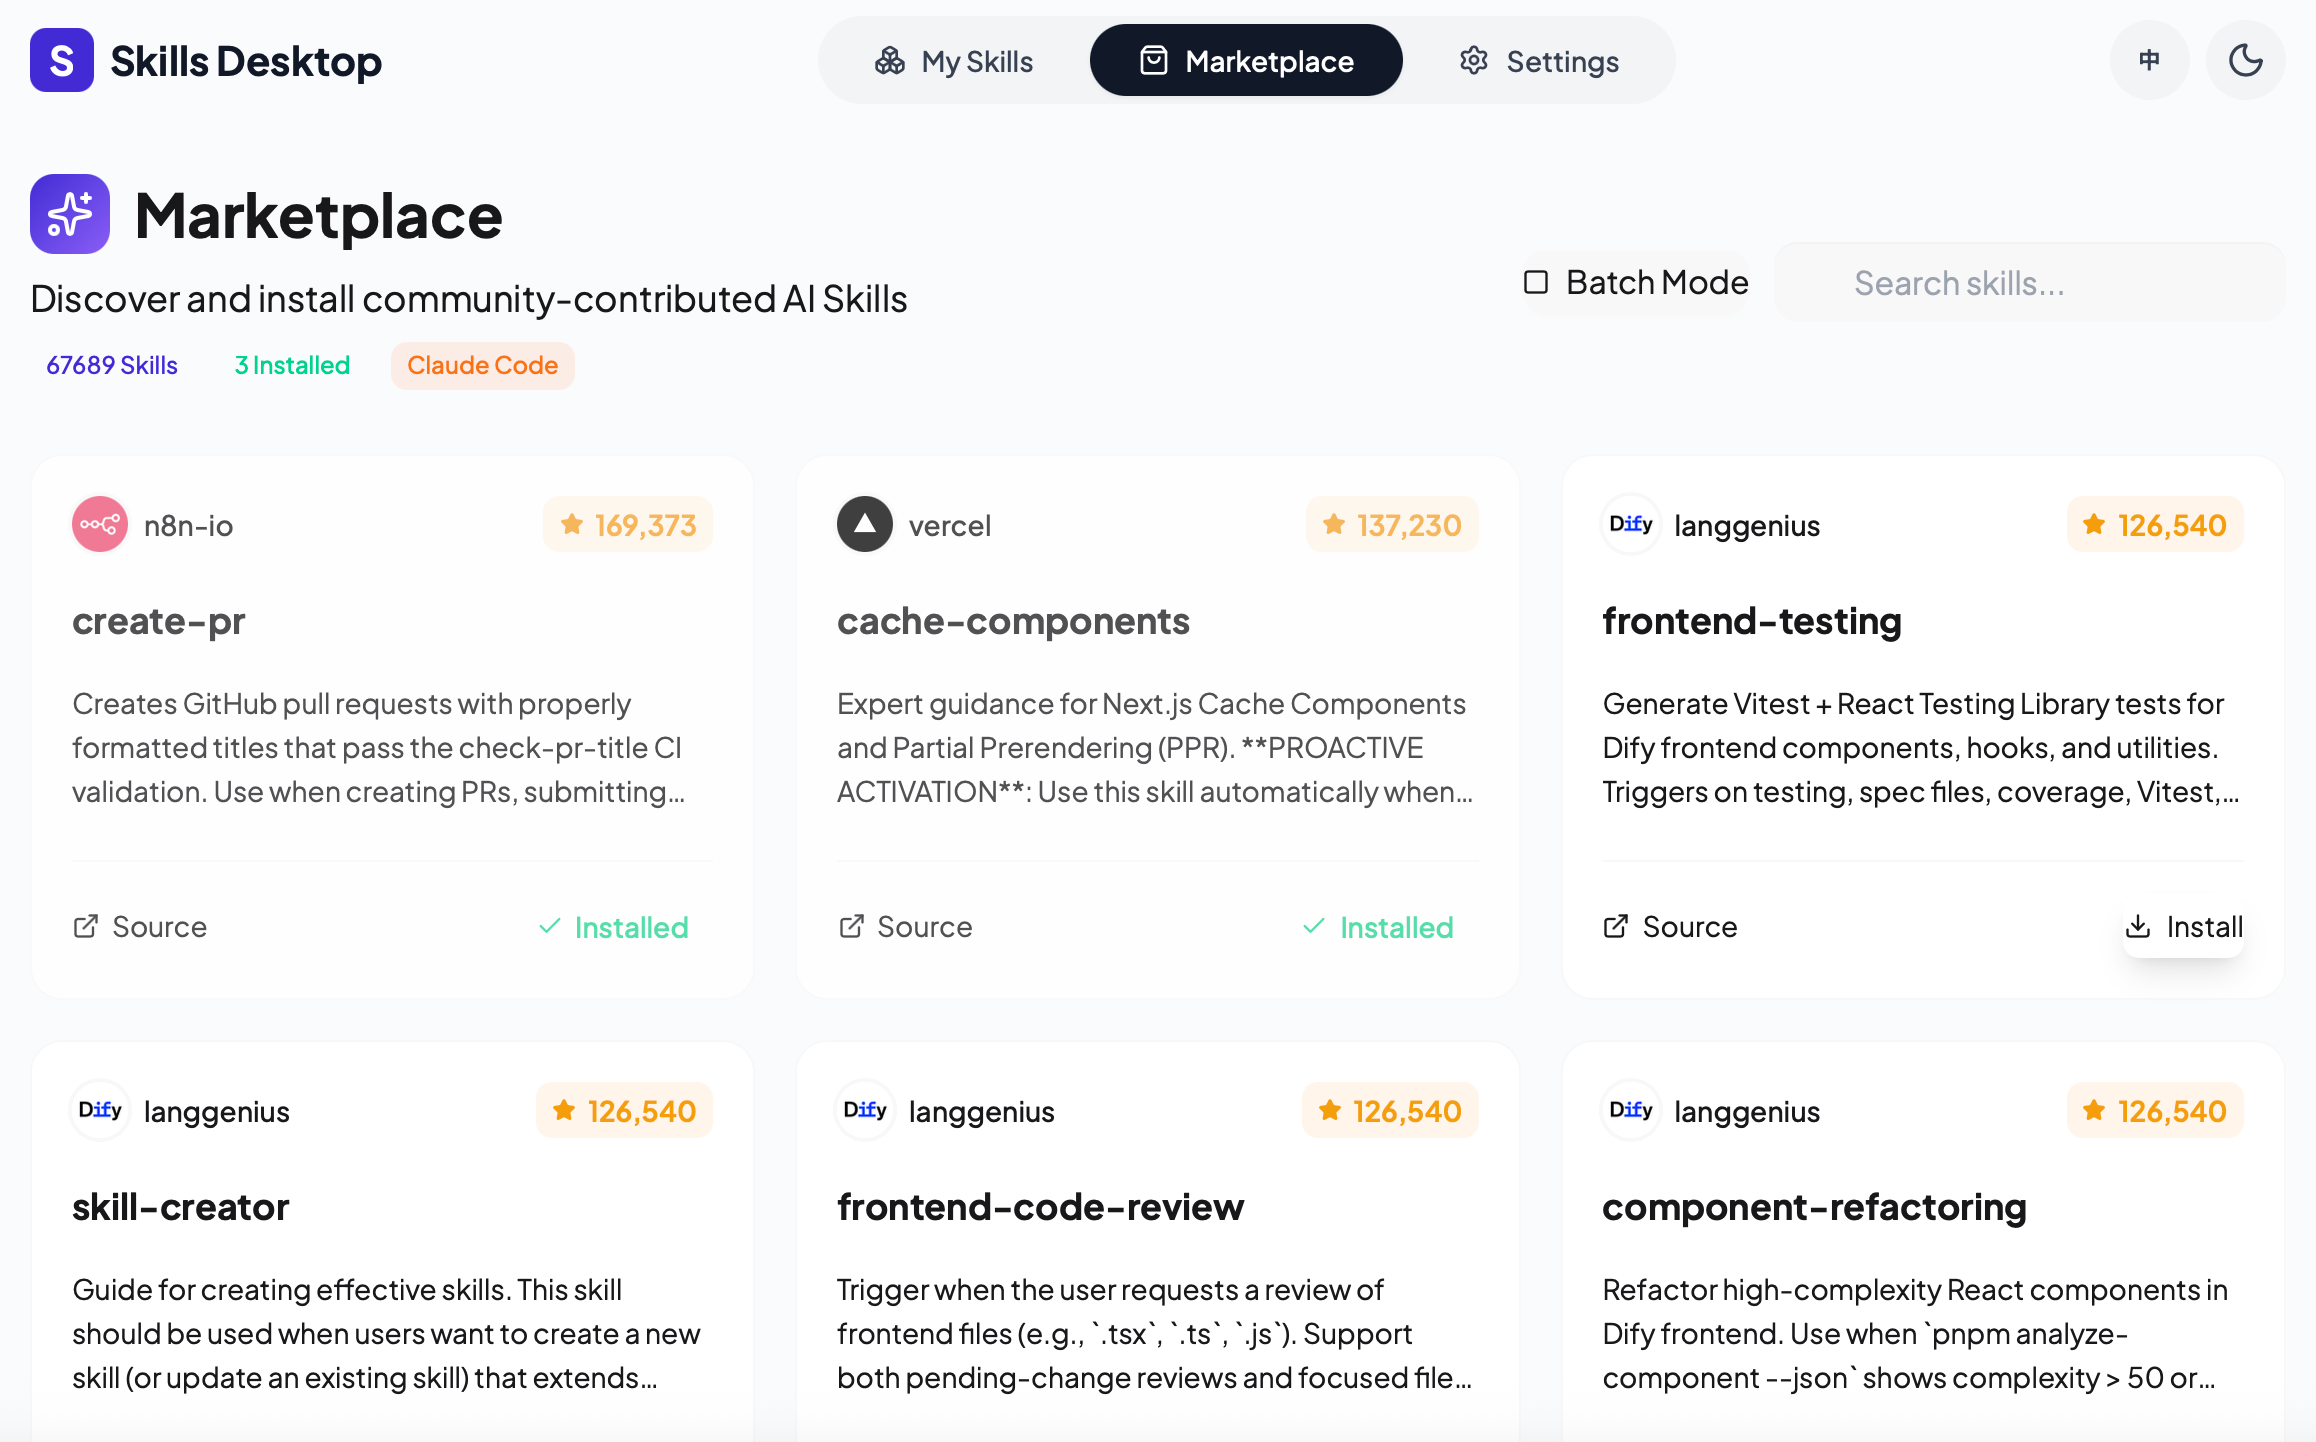Screen dimensions: 2316x1442
Task: Click the external-link icon beside cache-components Source
Action: 851,927
